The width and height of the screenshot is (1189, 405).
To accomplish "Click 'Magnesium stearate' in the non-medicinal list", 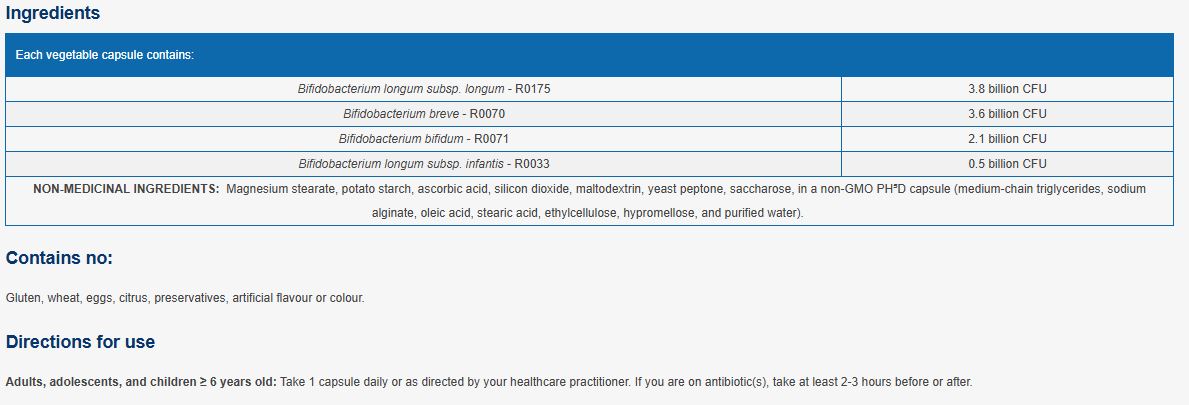I will point(275,188).
